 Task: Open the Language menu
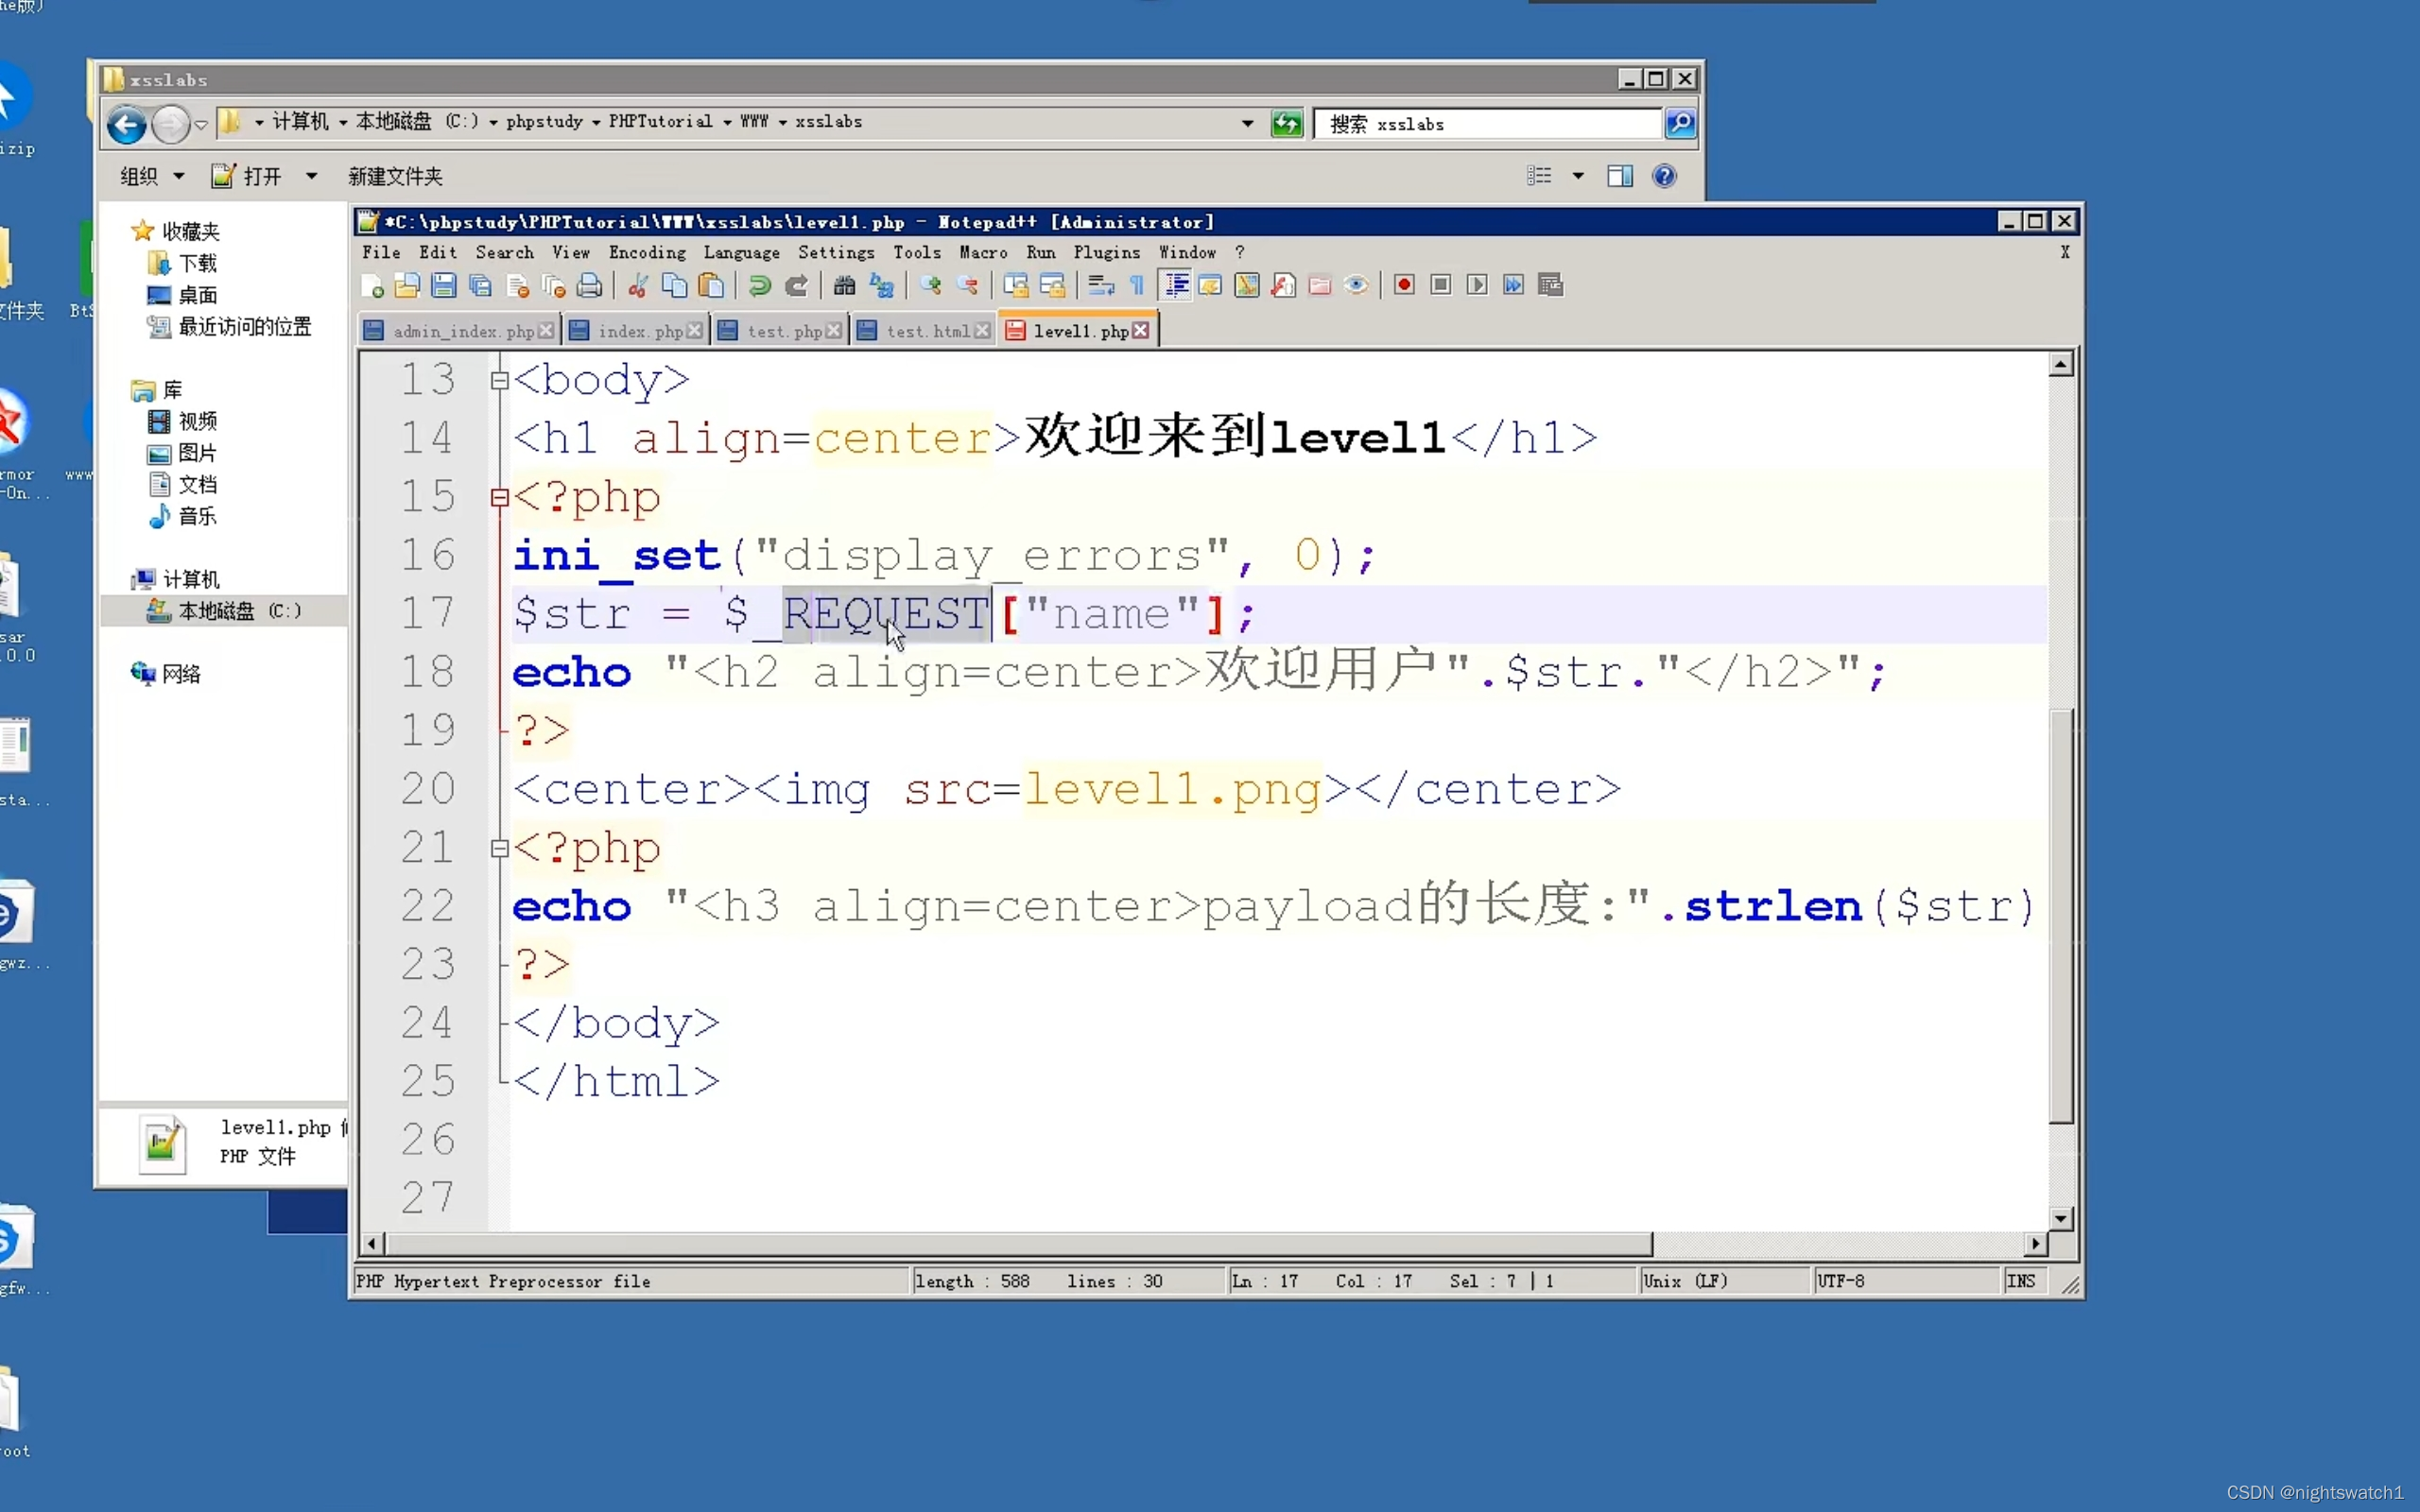point(741,253)
